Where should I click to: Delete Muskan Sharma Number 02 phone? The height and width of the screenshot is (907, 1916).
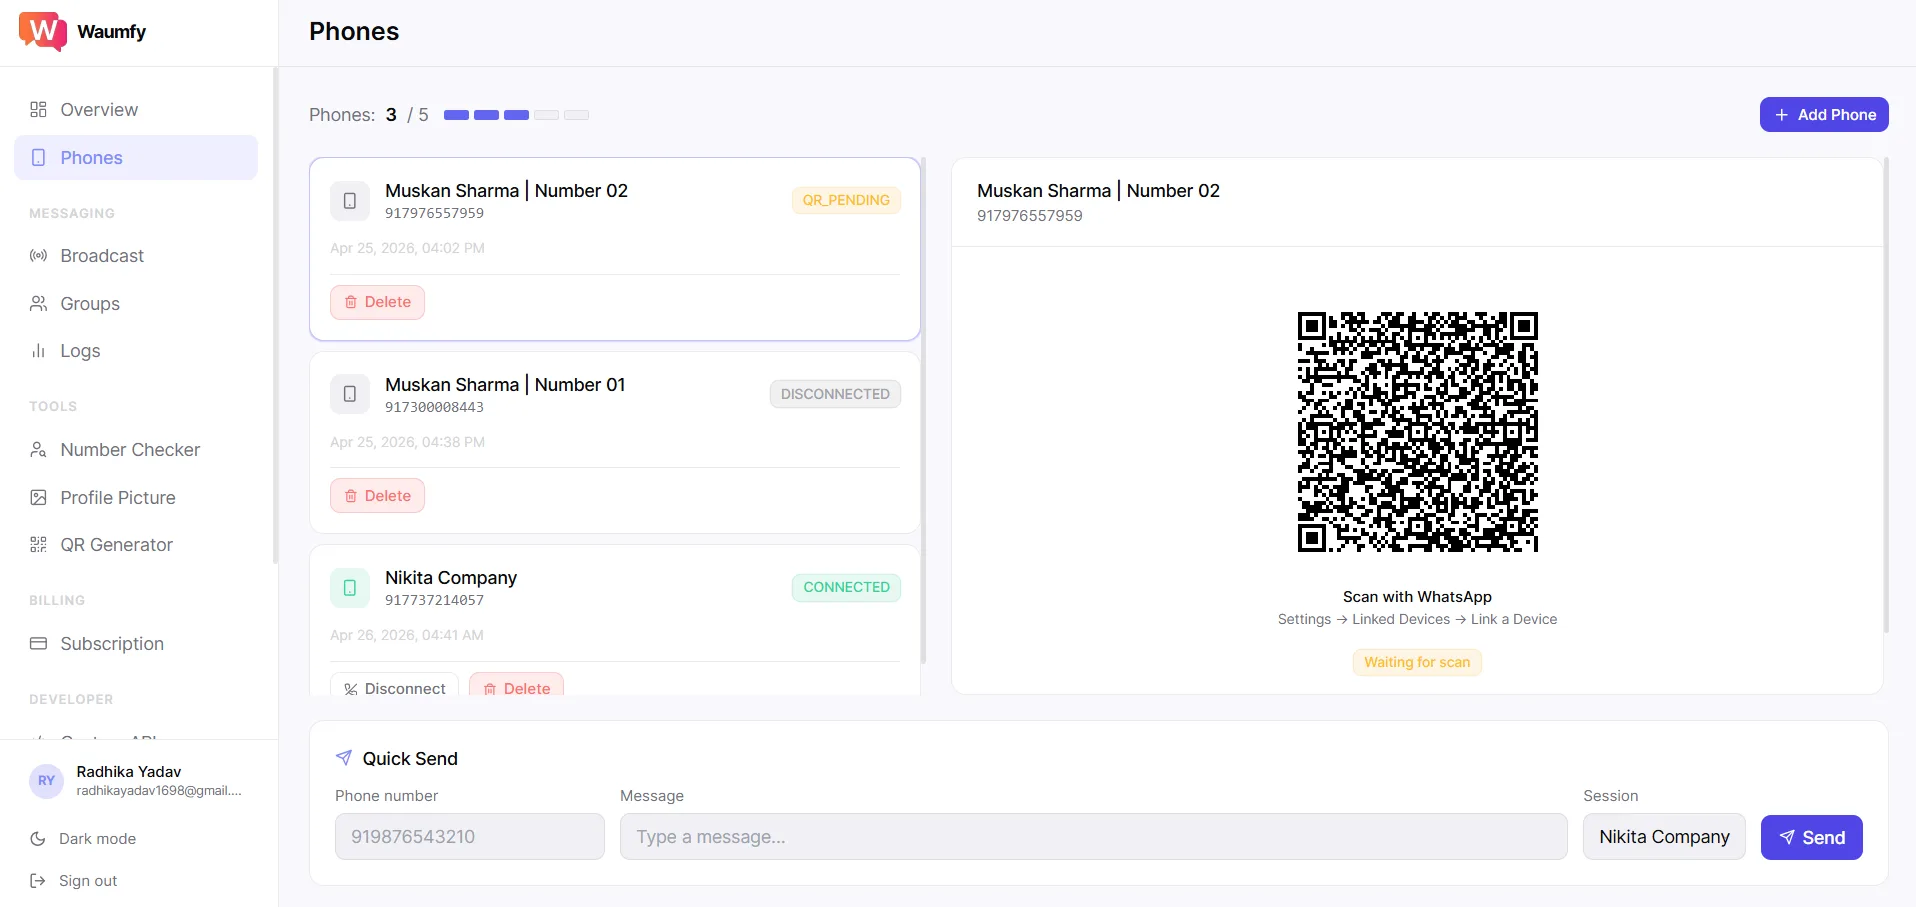pyautogui.click(x=377, y=302)
